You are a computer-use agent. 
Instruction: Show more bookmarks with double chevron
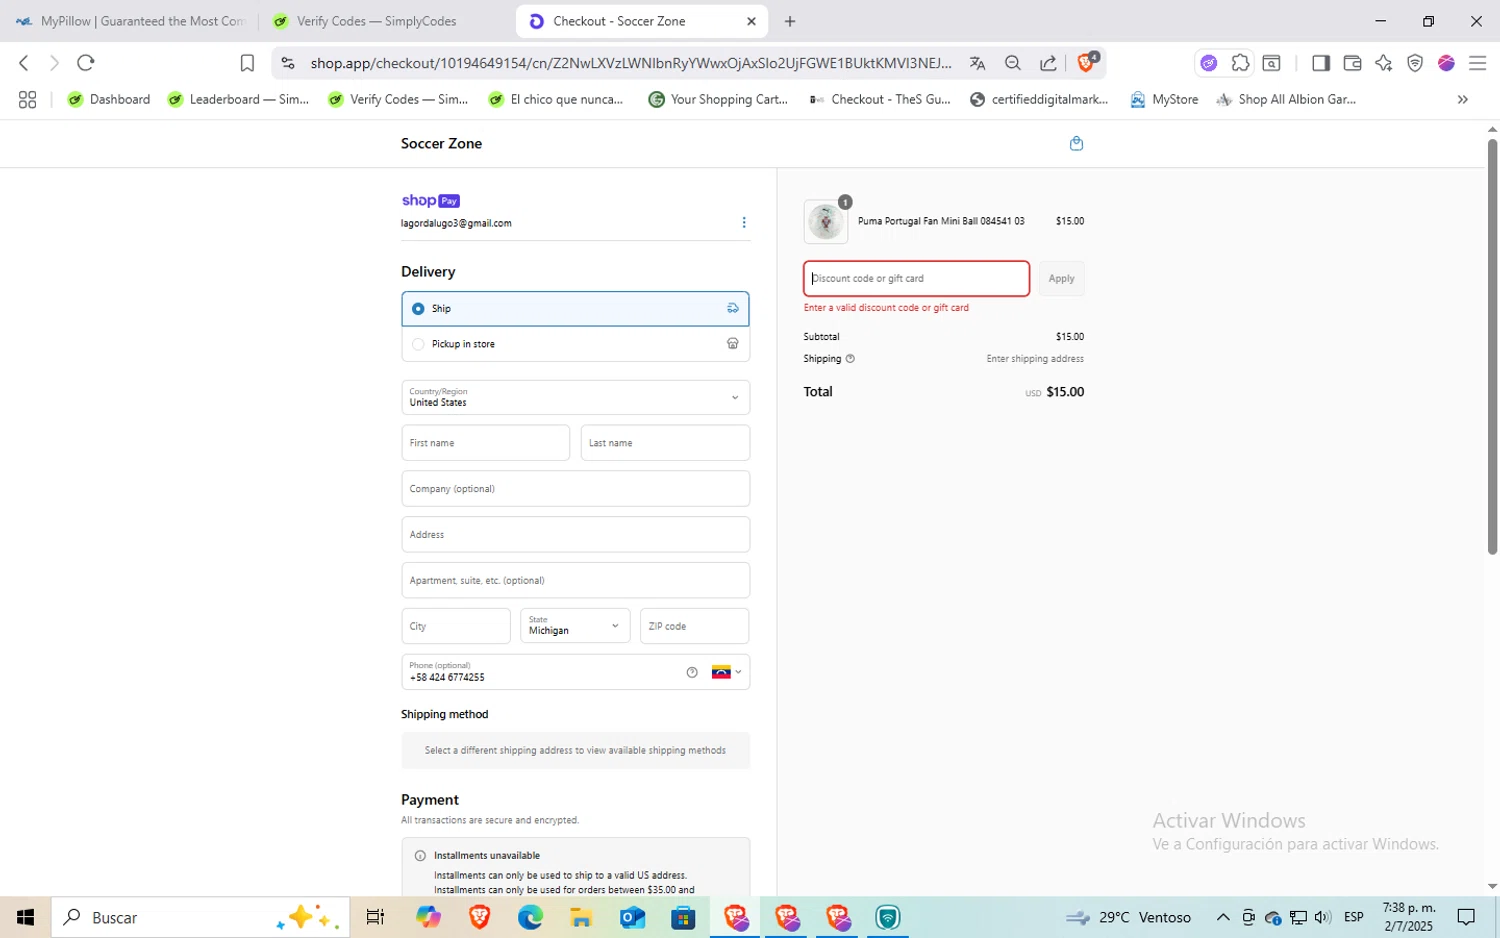click(1462, 99)
